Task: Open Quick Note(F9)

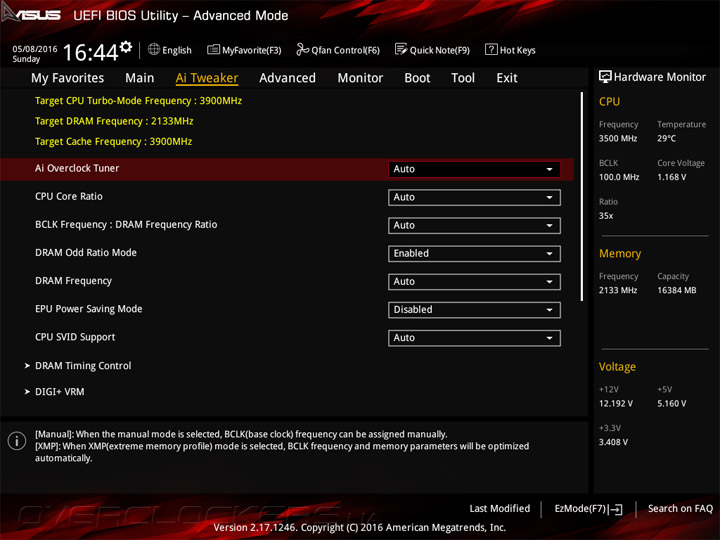Action: point(432,50)
